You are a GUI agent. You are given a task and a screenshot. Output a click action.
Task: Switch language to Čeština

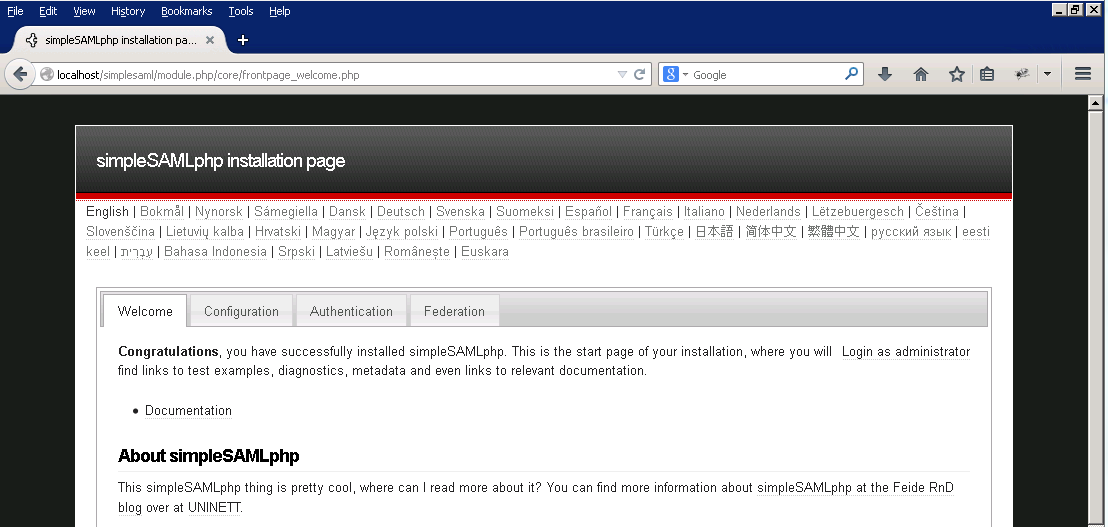click(x=937, y=211)
